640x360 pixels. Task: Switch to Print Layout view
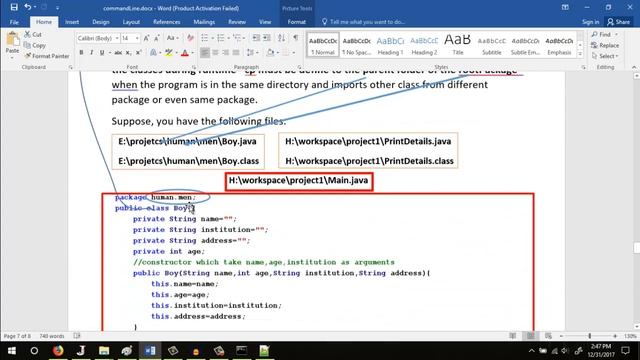point(530,336)
